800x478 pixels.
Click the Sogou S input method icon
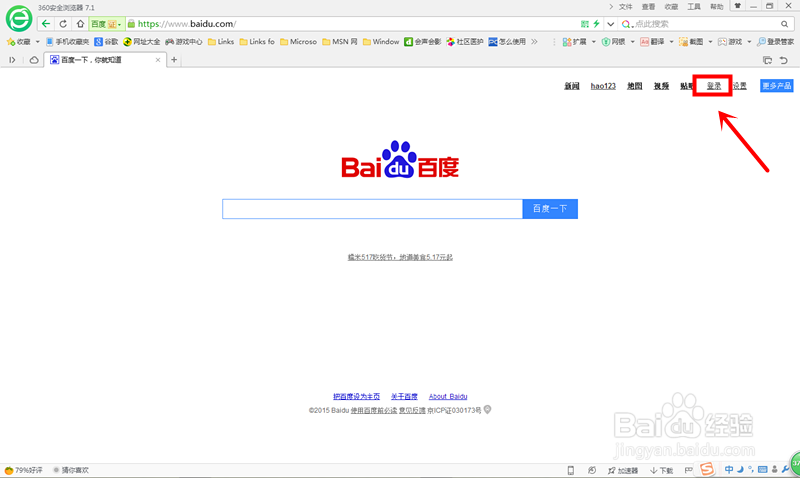pyautogui.click(x=707, y=469)
